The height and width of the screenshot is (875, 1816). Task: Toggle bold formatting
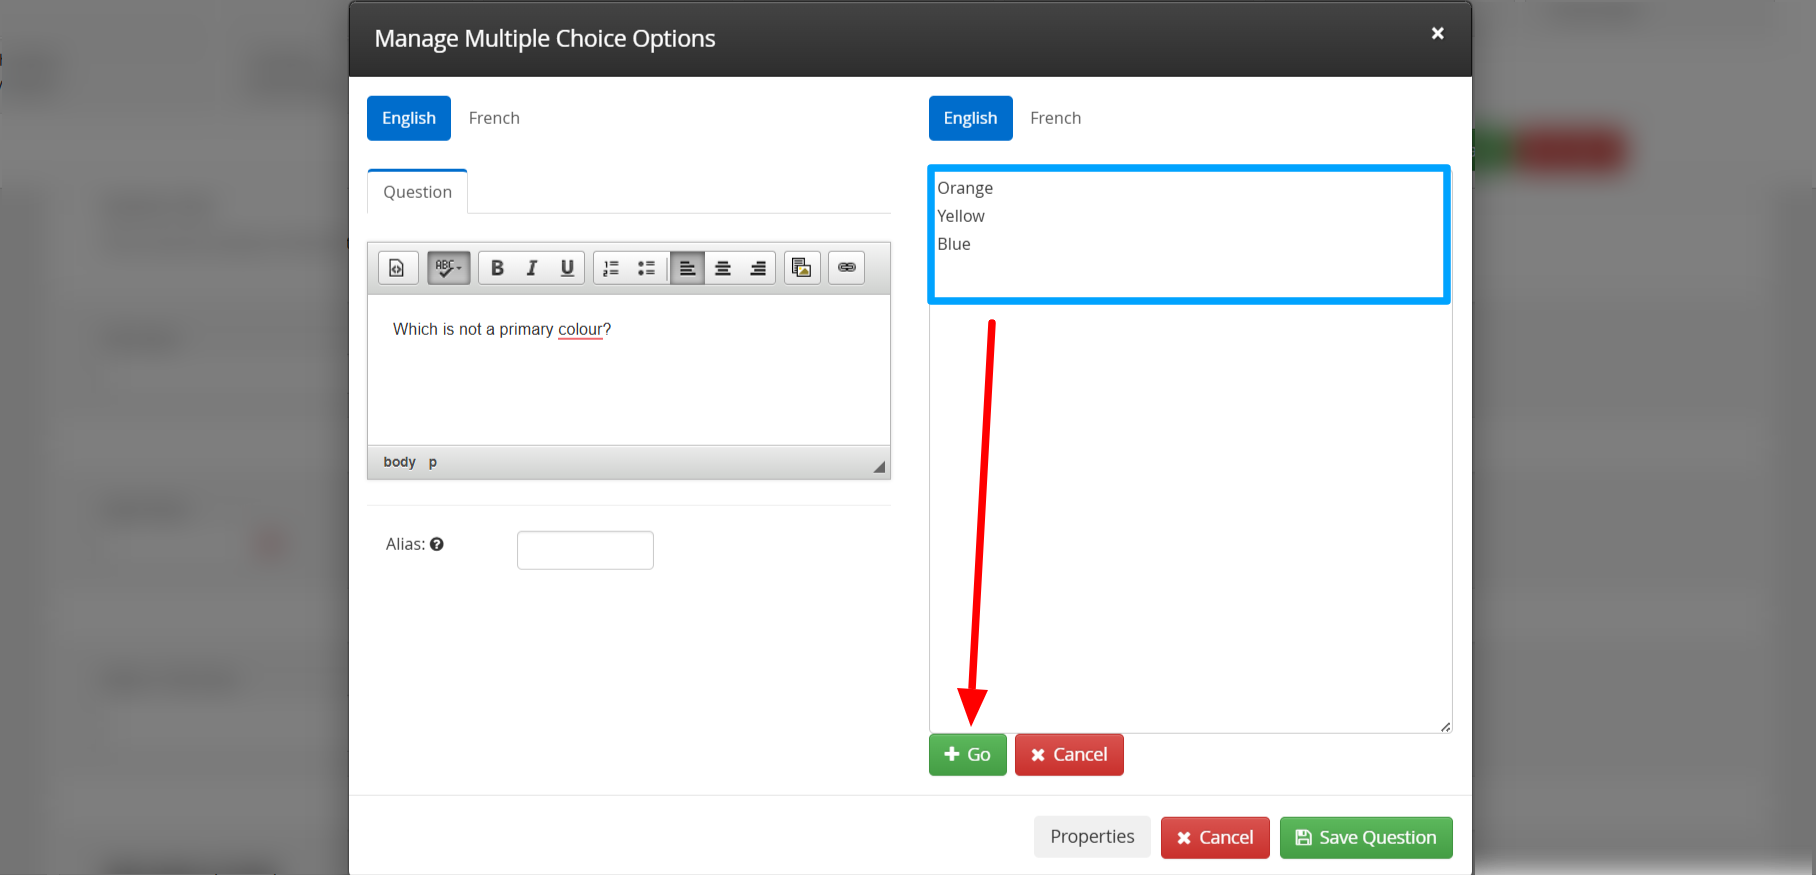pyautogui.click(x=497, y=268)
